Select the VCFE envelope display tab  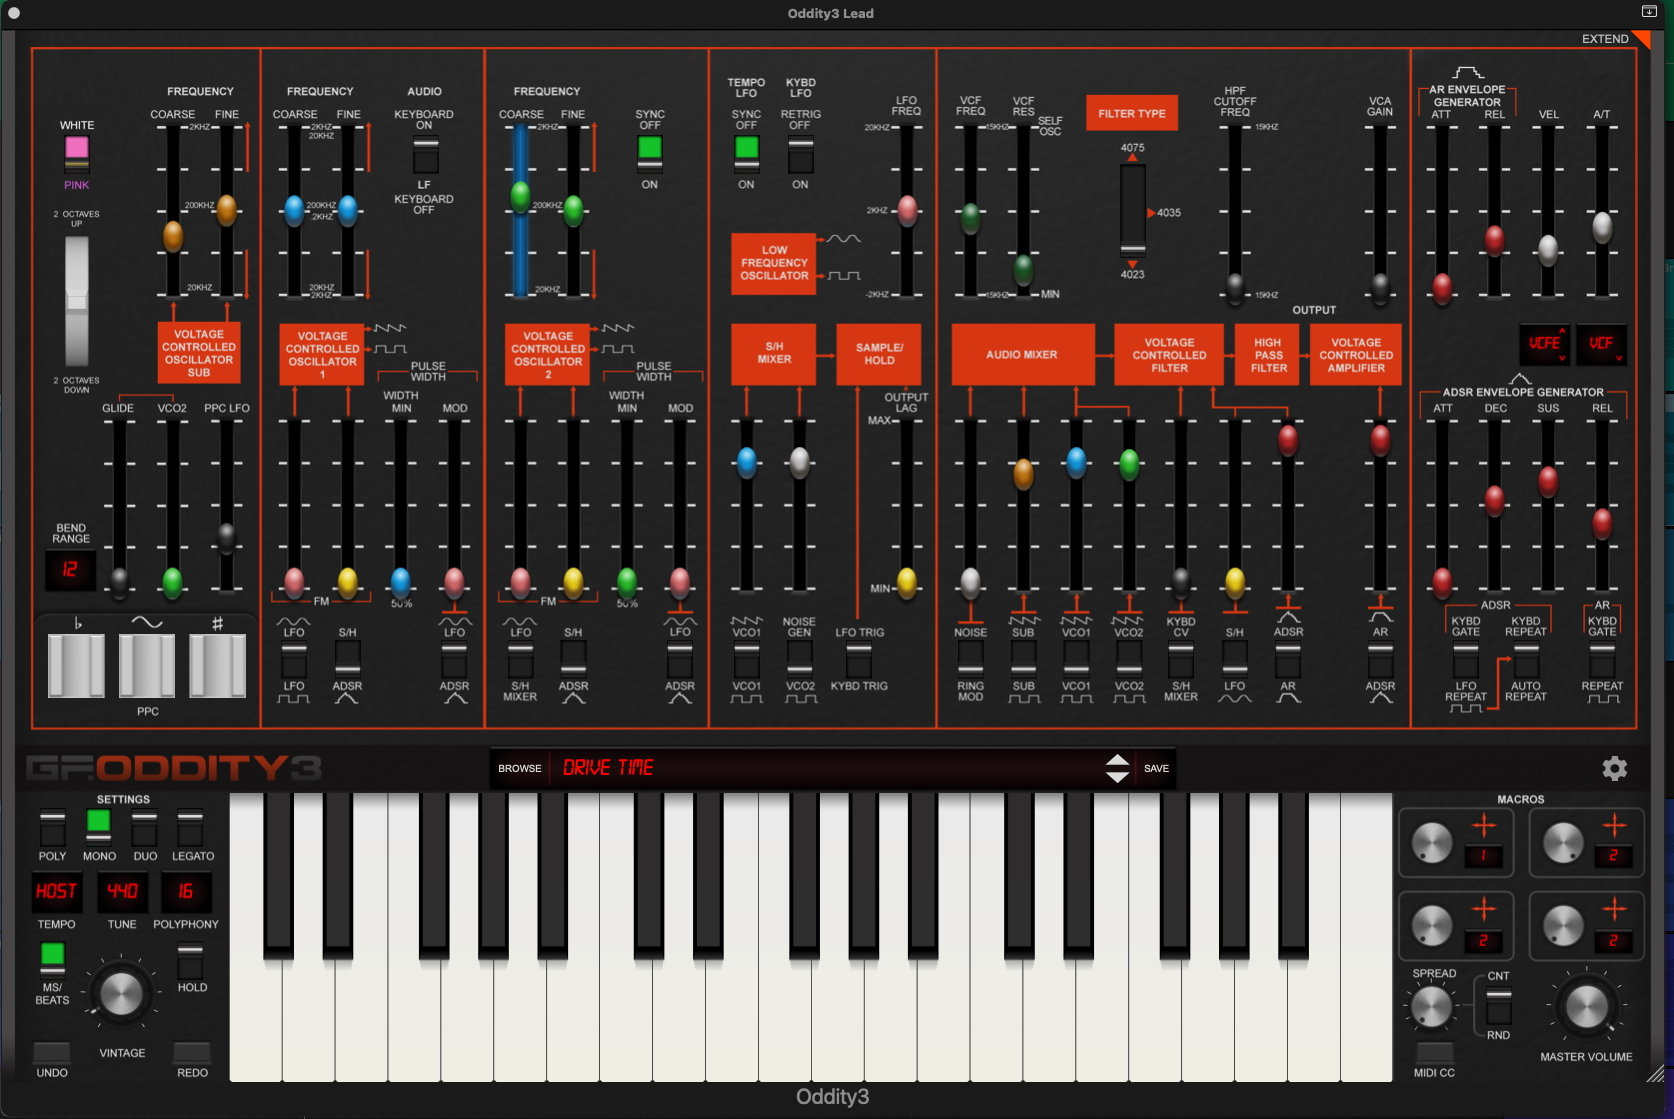1544,343
